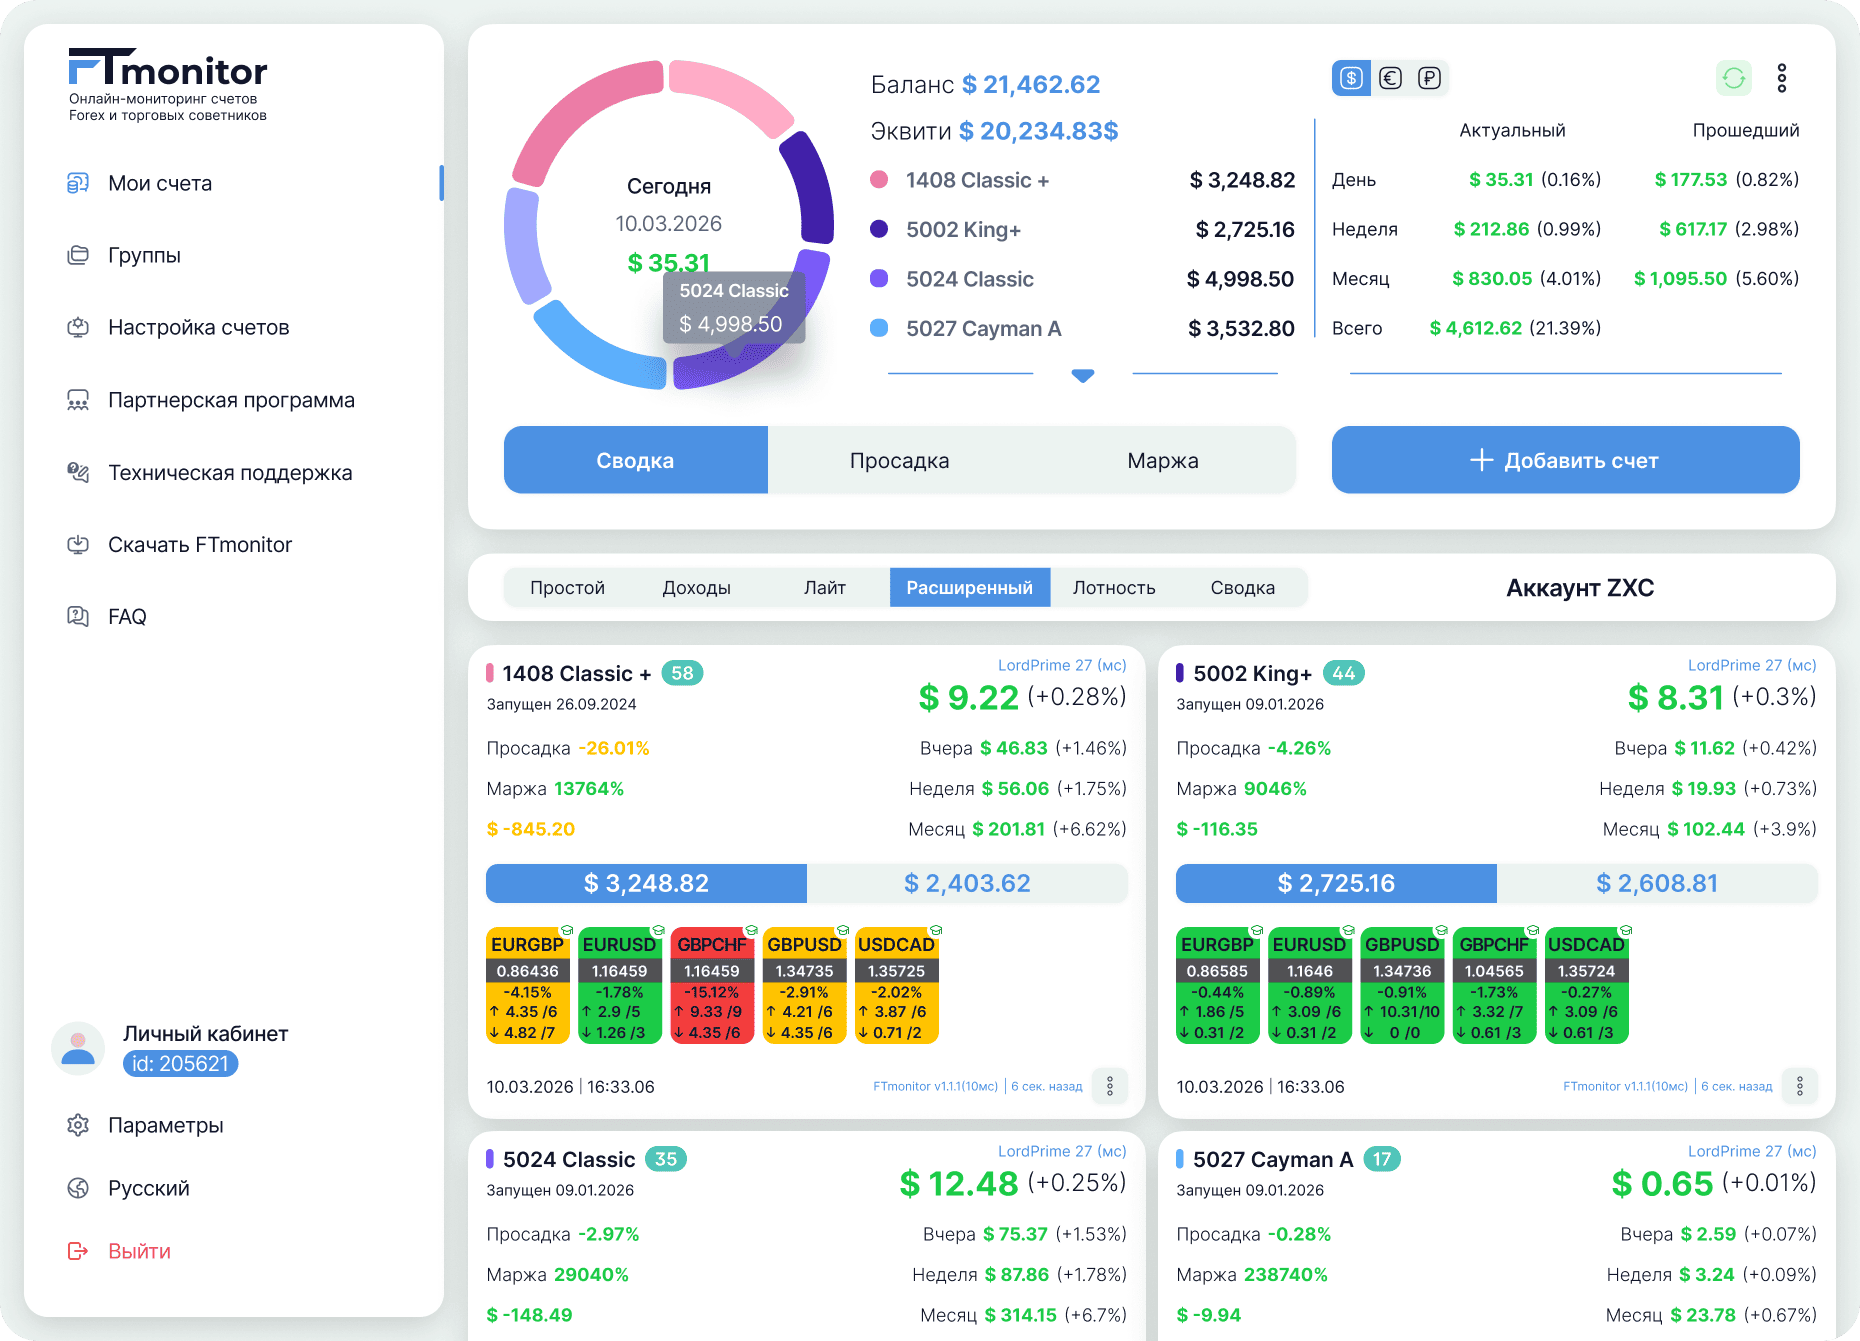
Task: Switch currency to ruble
Action: click(1429, 78)
